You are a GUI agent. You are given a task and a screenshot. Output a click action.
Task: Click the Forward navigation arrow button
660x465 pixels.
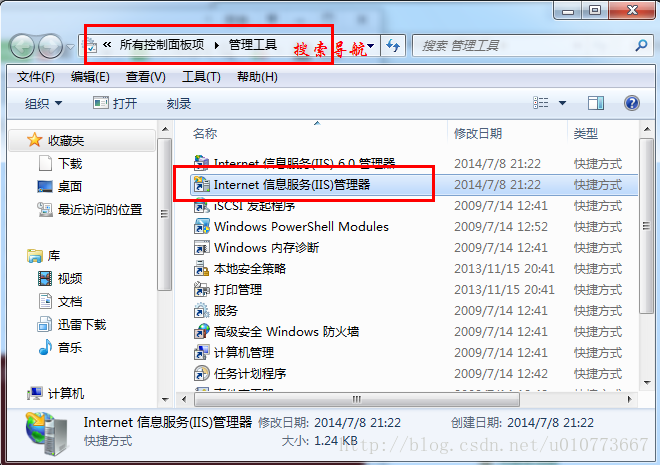point(50,46)
